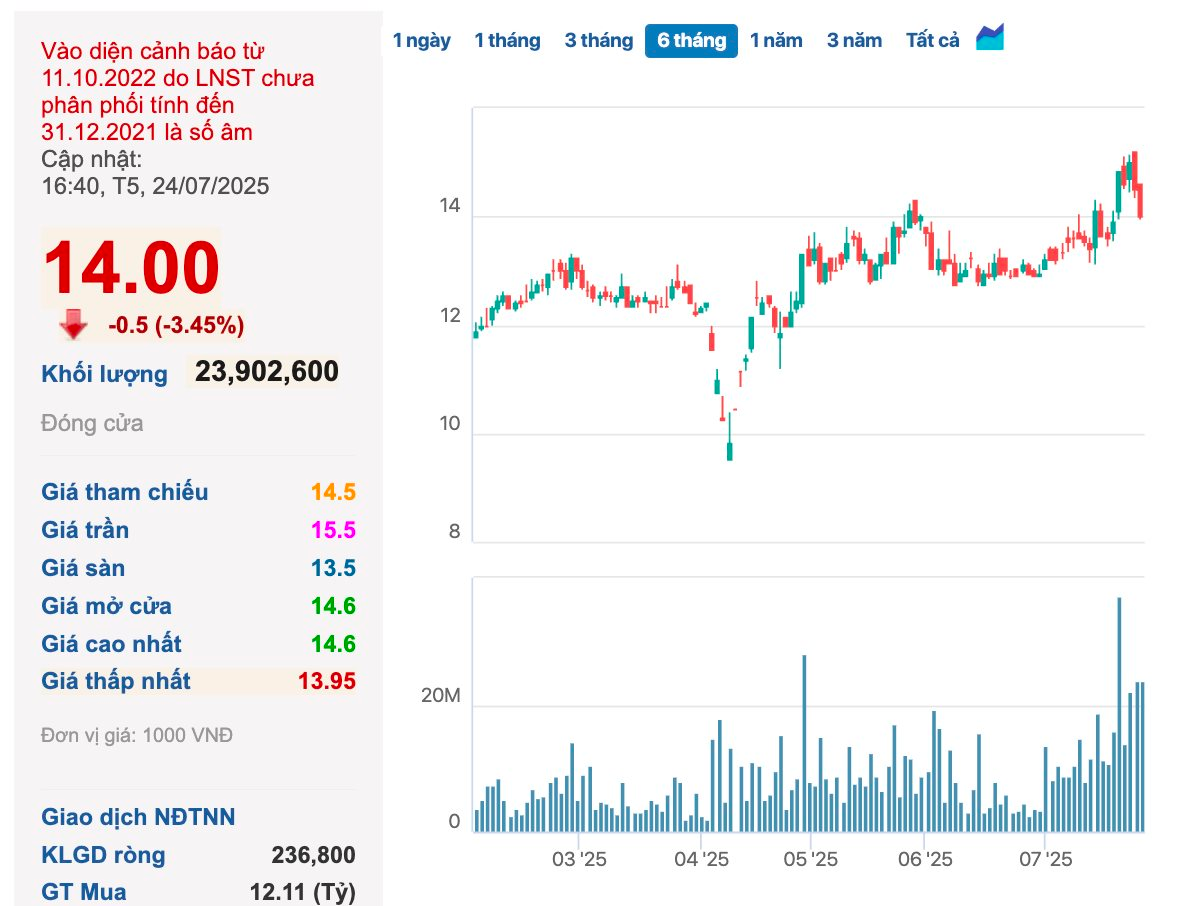Click the Giá tham chiếu label

[125, 492]
